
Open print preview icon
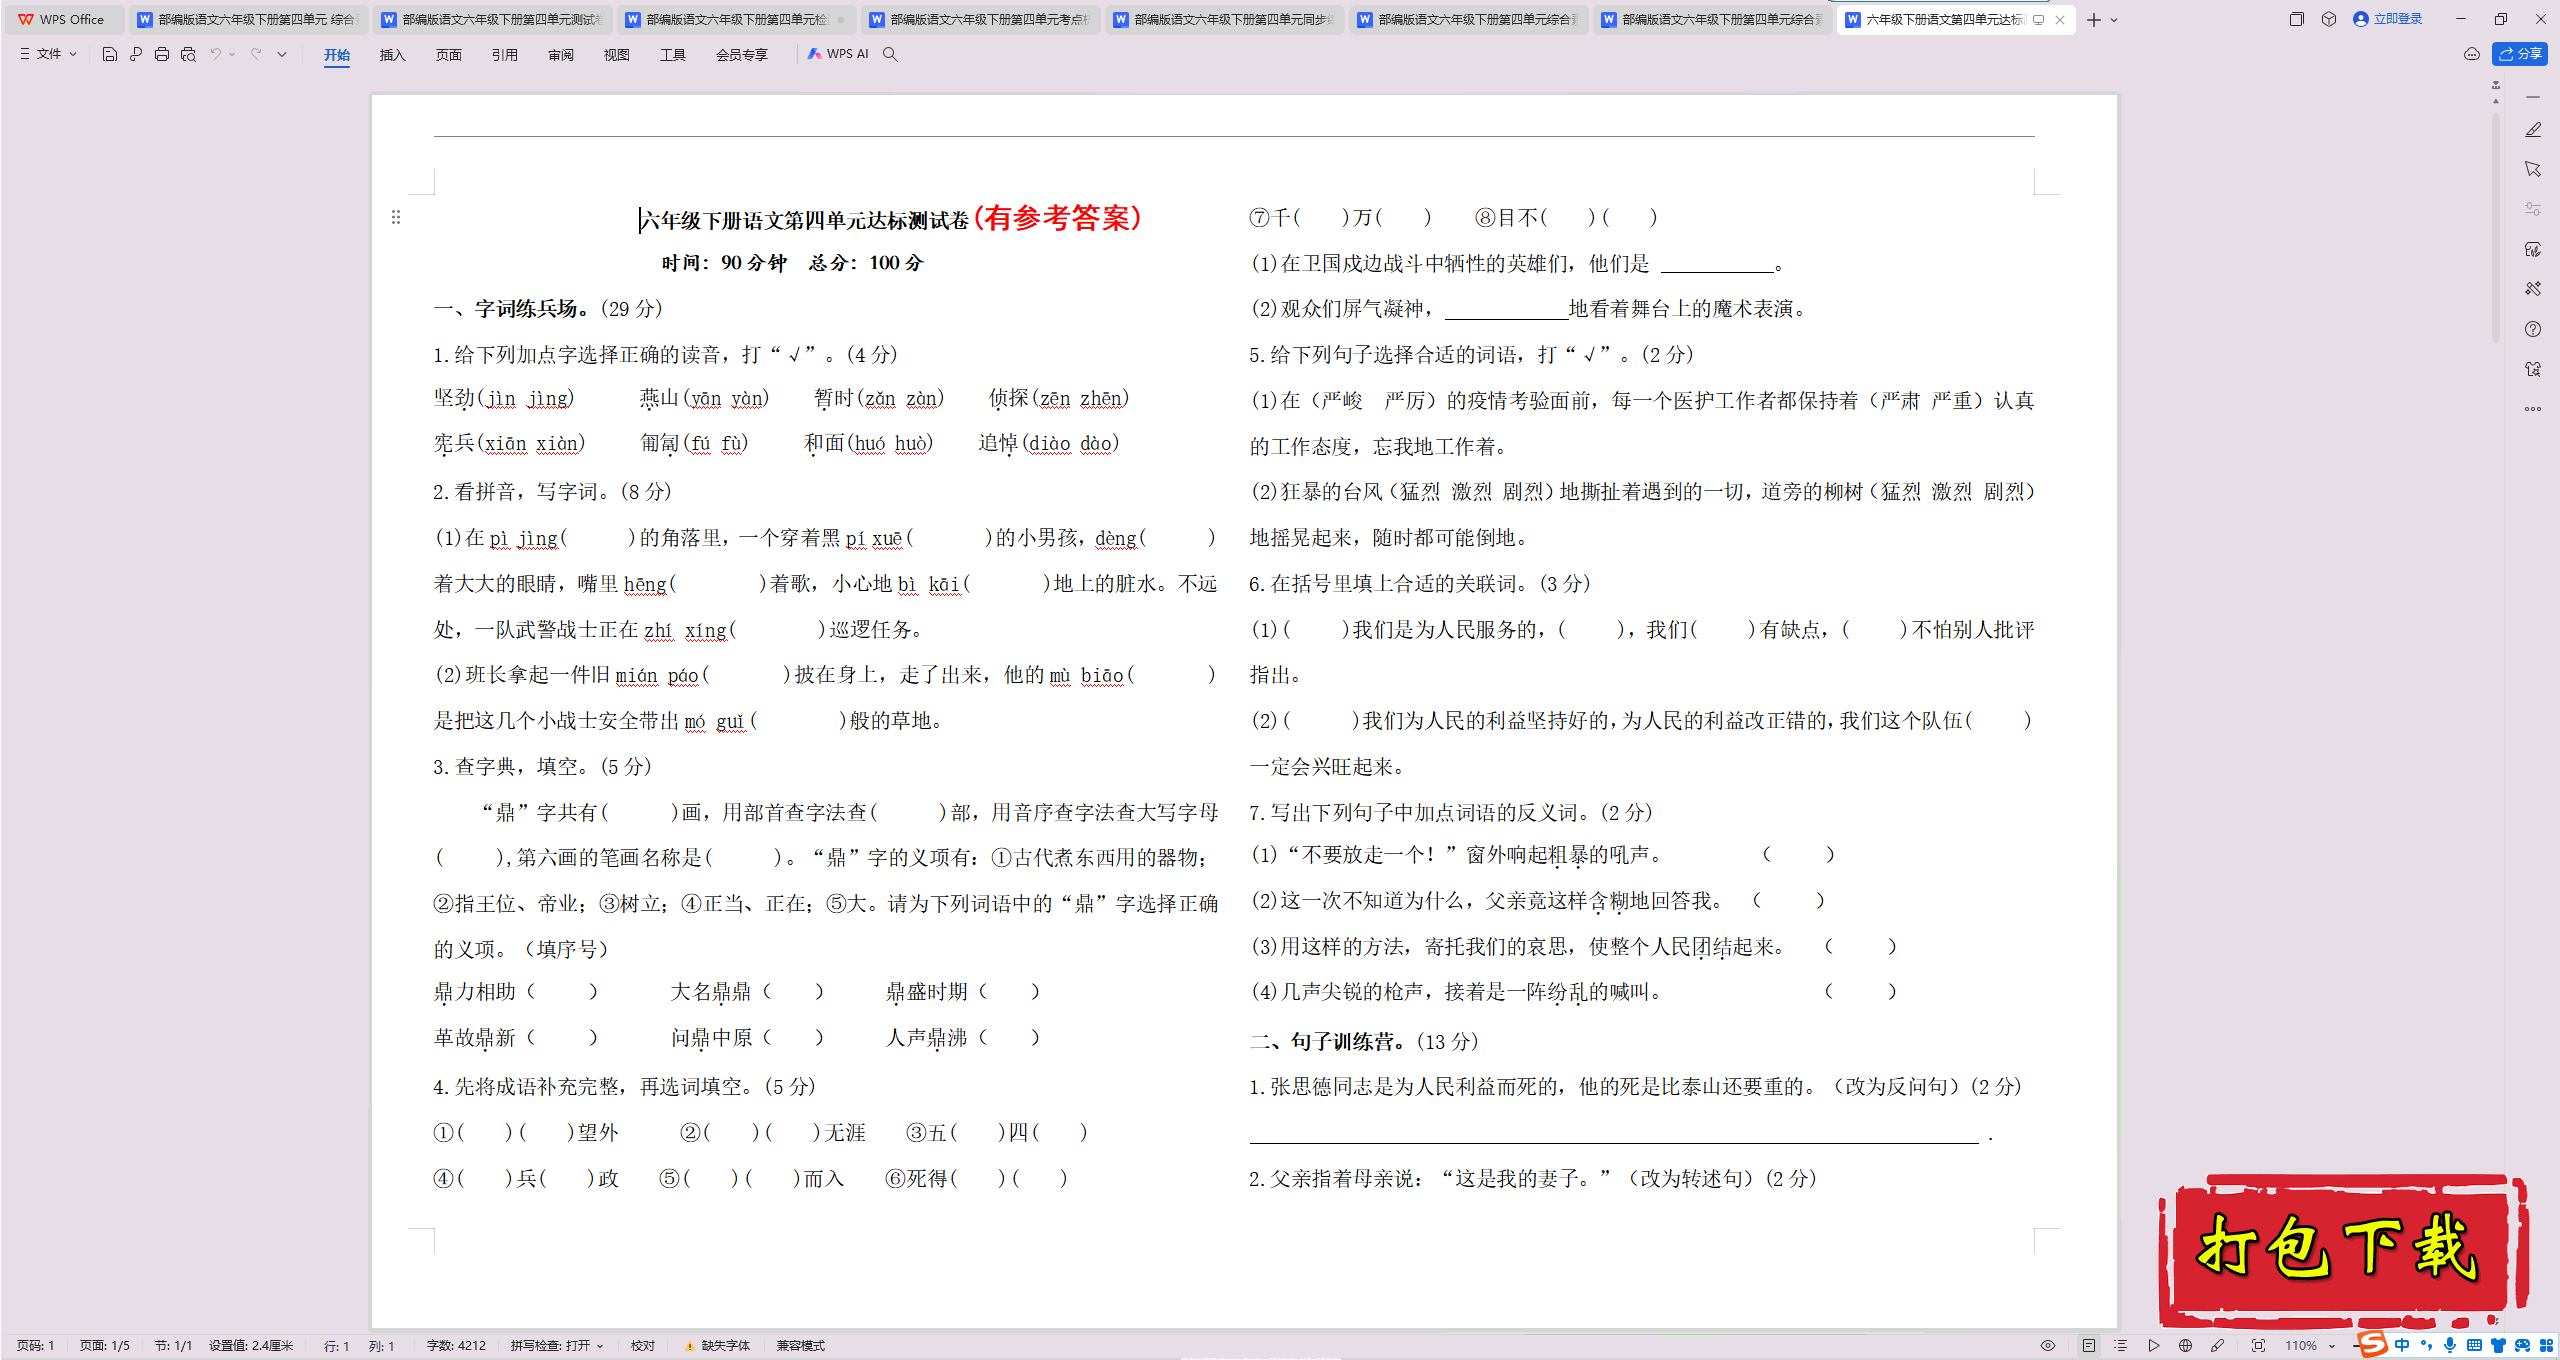[x=188, y=54]
